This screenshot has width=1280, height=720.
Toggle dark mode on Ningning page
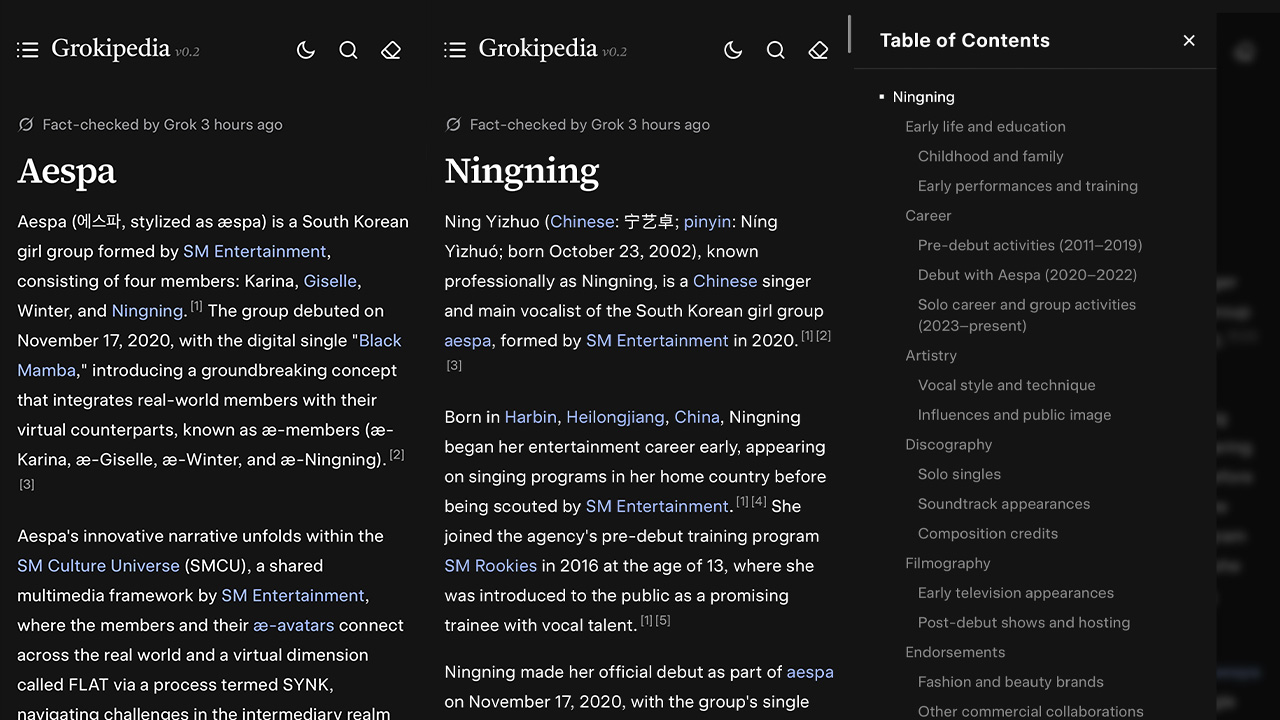pos(733,50)
